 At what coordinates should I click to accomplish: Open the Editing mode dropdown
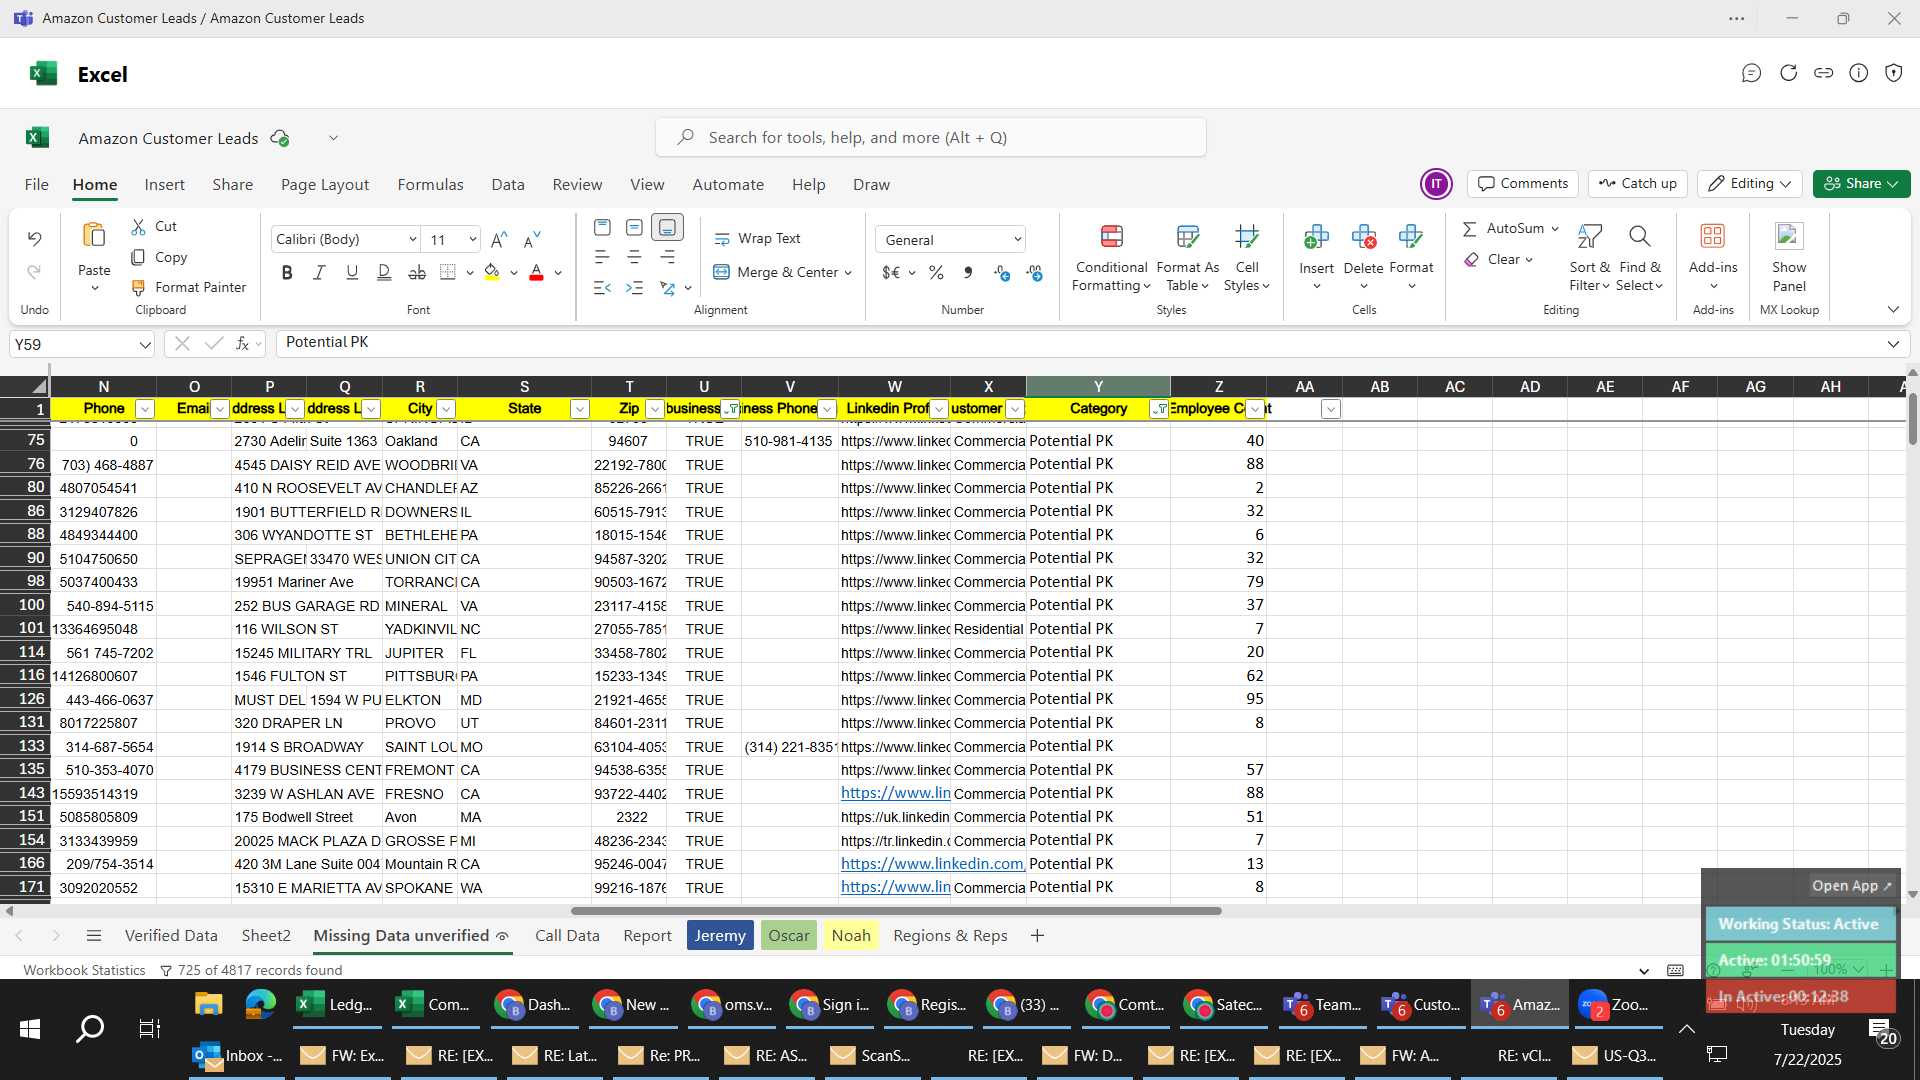(1749, 184)
